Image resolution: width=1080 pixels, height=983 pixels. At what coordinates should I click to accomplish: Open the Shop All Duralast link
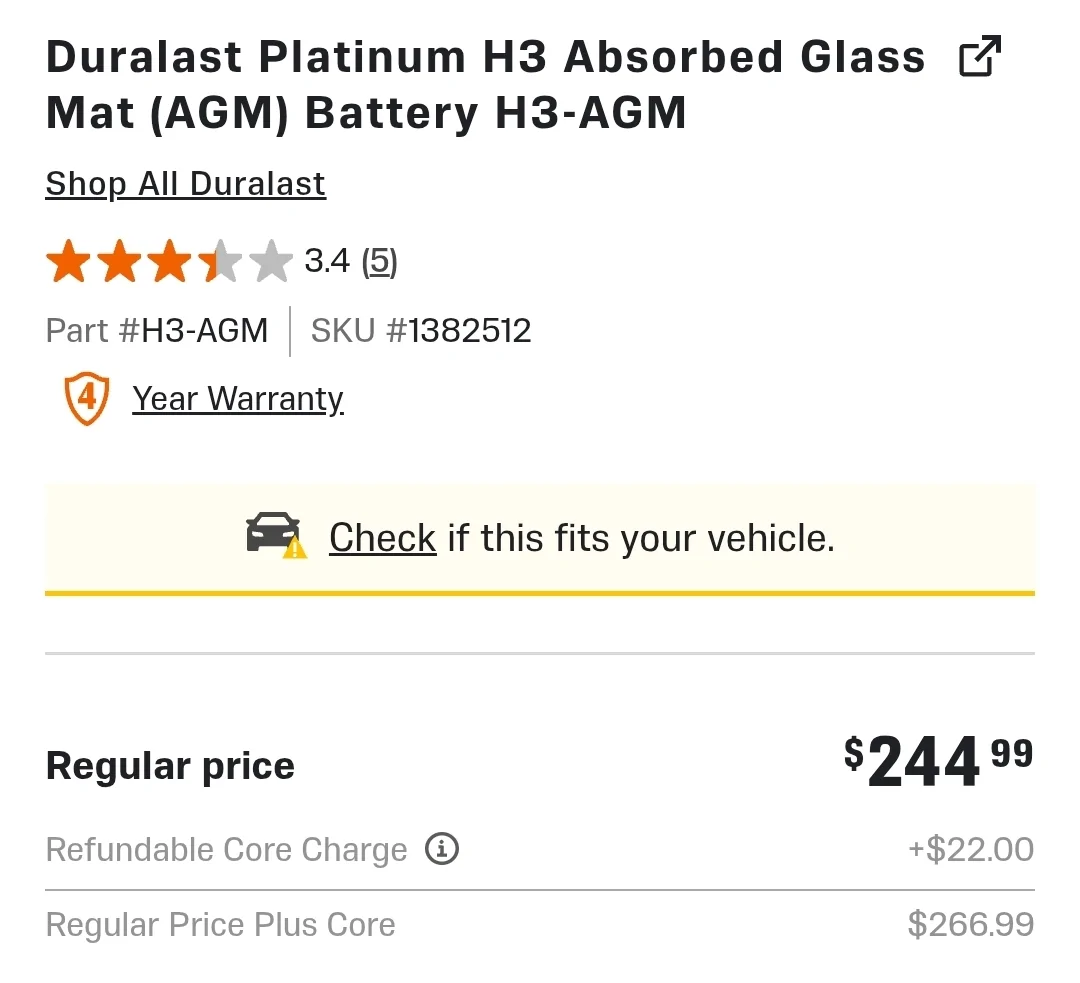[x=186, y=184]
